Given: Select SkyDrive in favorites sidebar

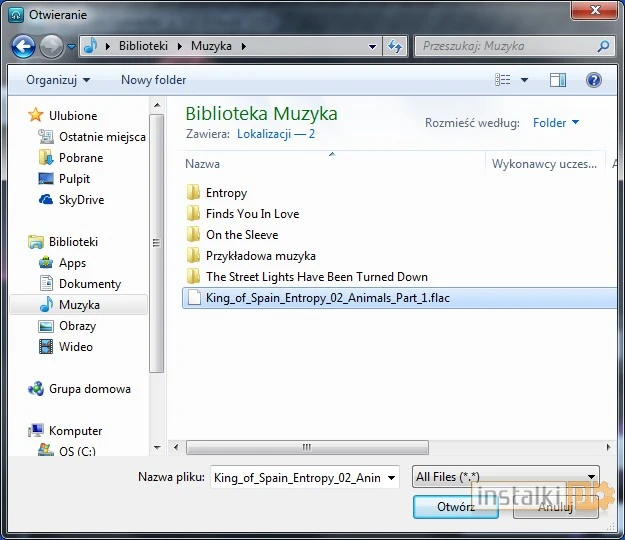Looking at the screenshot, I should point(81,200).
